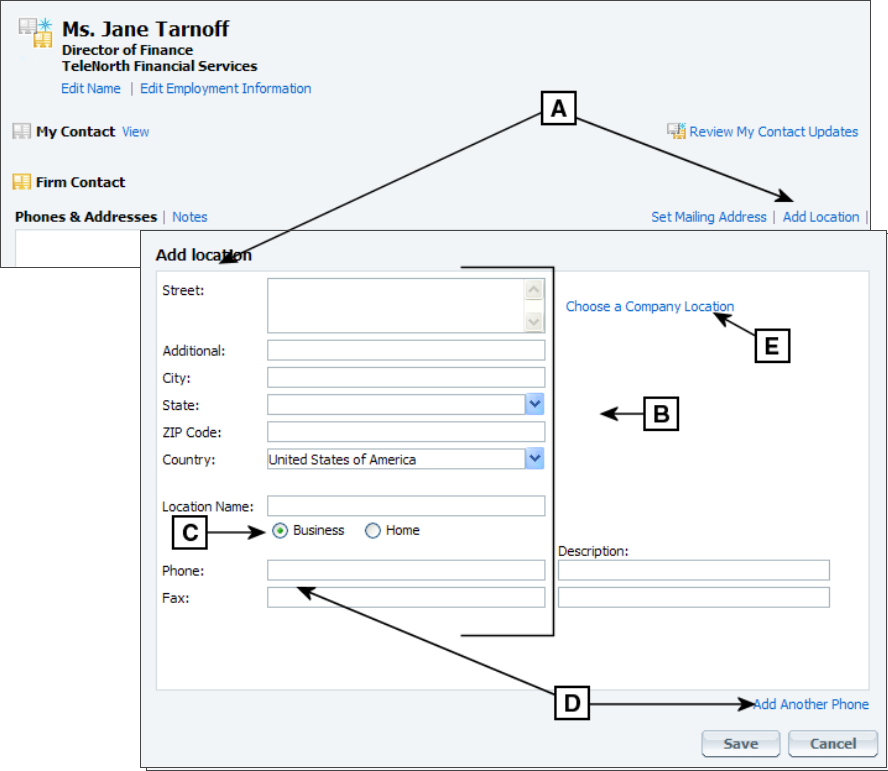Image resolution: width=888 pixels, height=771 pixels.
Task: Click the Additional address field
Action: 406,350
